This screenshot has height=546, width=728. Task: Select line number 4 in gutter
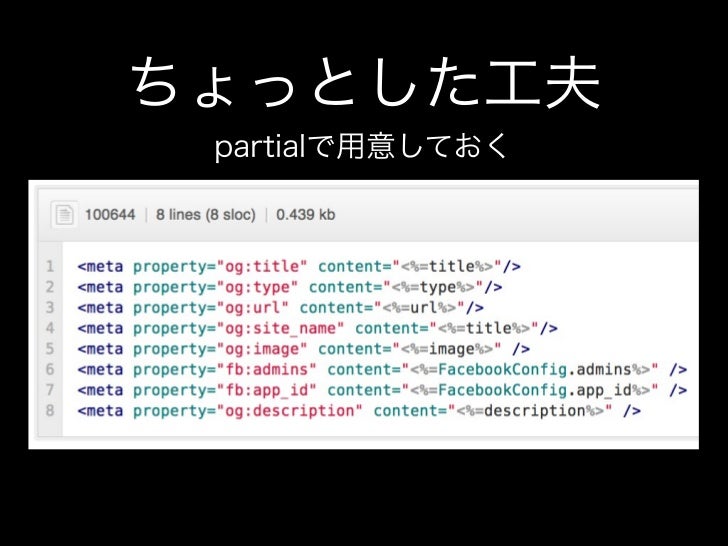[50, 328]
